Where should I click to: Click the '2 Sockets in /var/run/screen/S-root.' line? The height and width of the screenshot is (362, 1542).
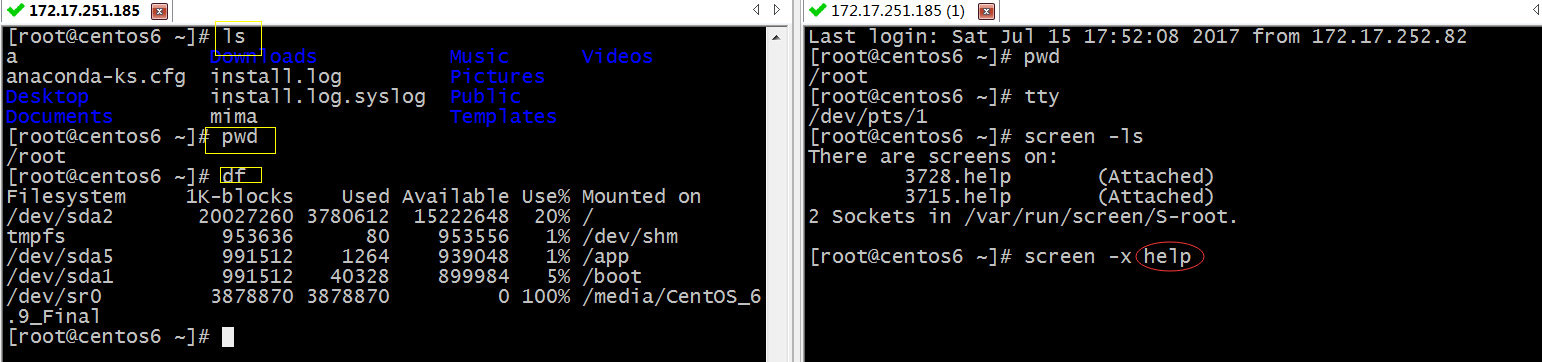pos(1023,217)
